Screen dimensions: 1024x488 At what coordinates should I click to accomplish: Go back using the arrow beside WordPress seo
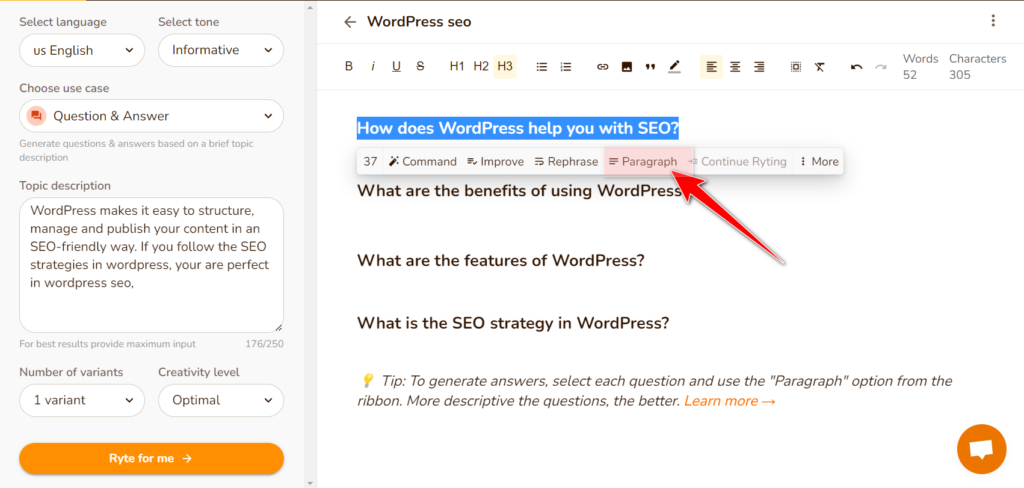350,22
